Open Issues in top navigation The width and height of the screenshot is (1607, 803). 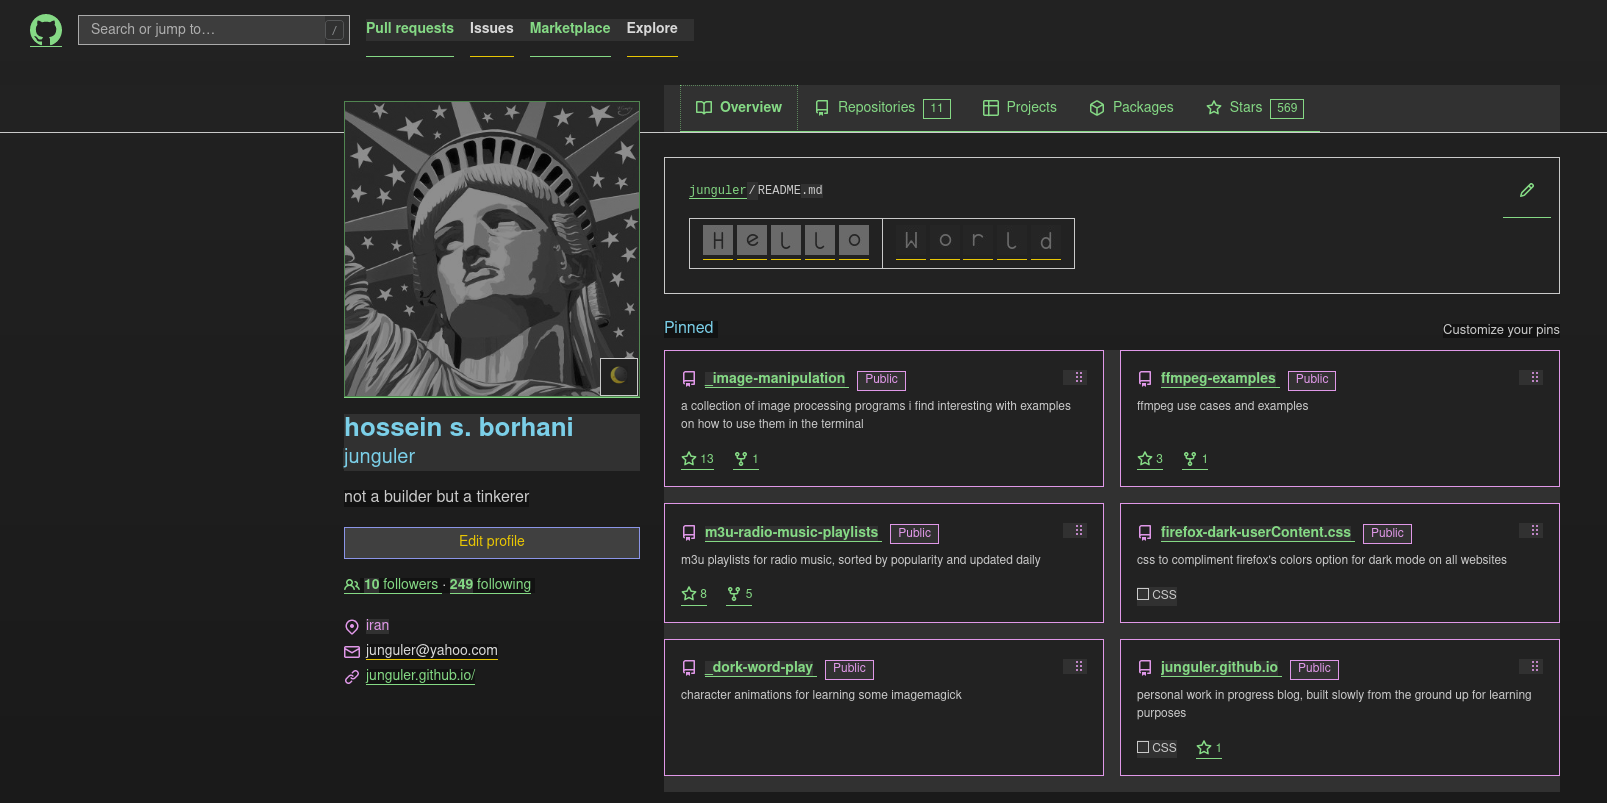point(492,28)
